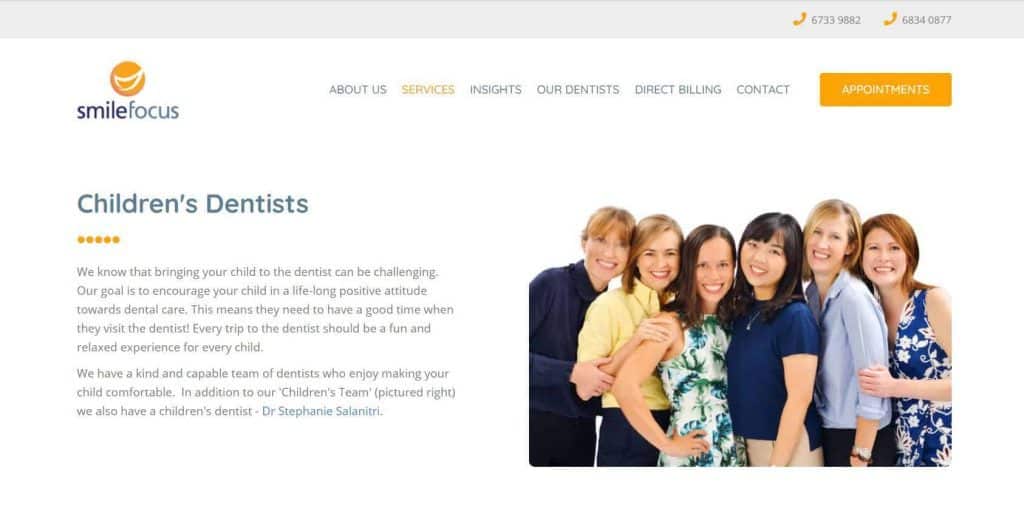The image size is (1024, 510).
Task: Open the Contact page
Action: point(763,89)
